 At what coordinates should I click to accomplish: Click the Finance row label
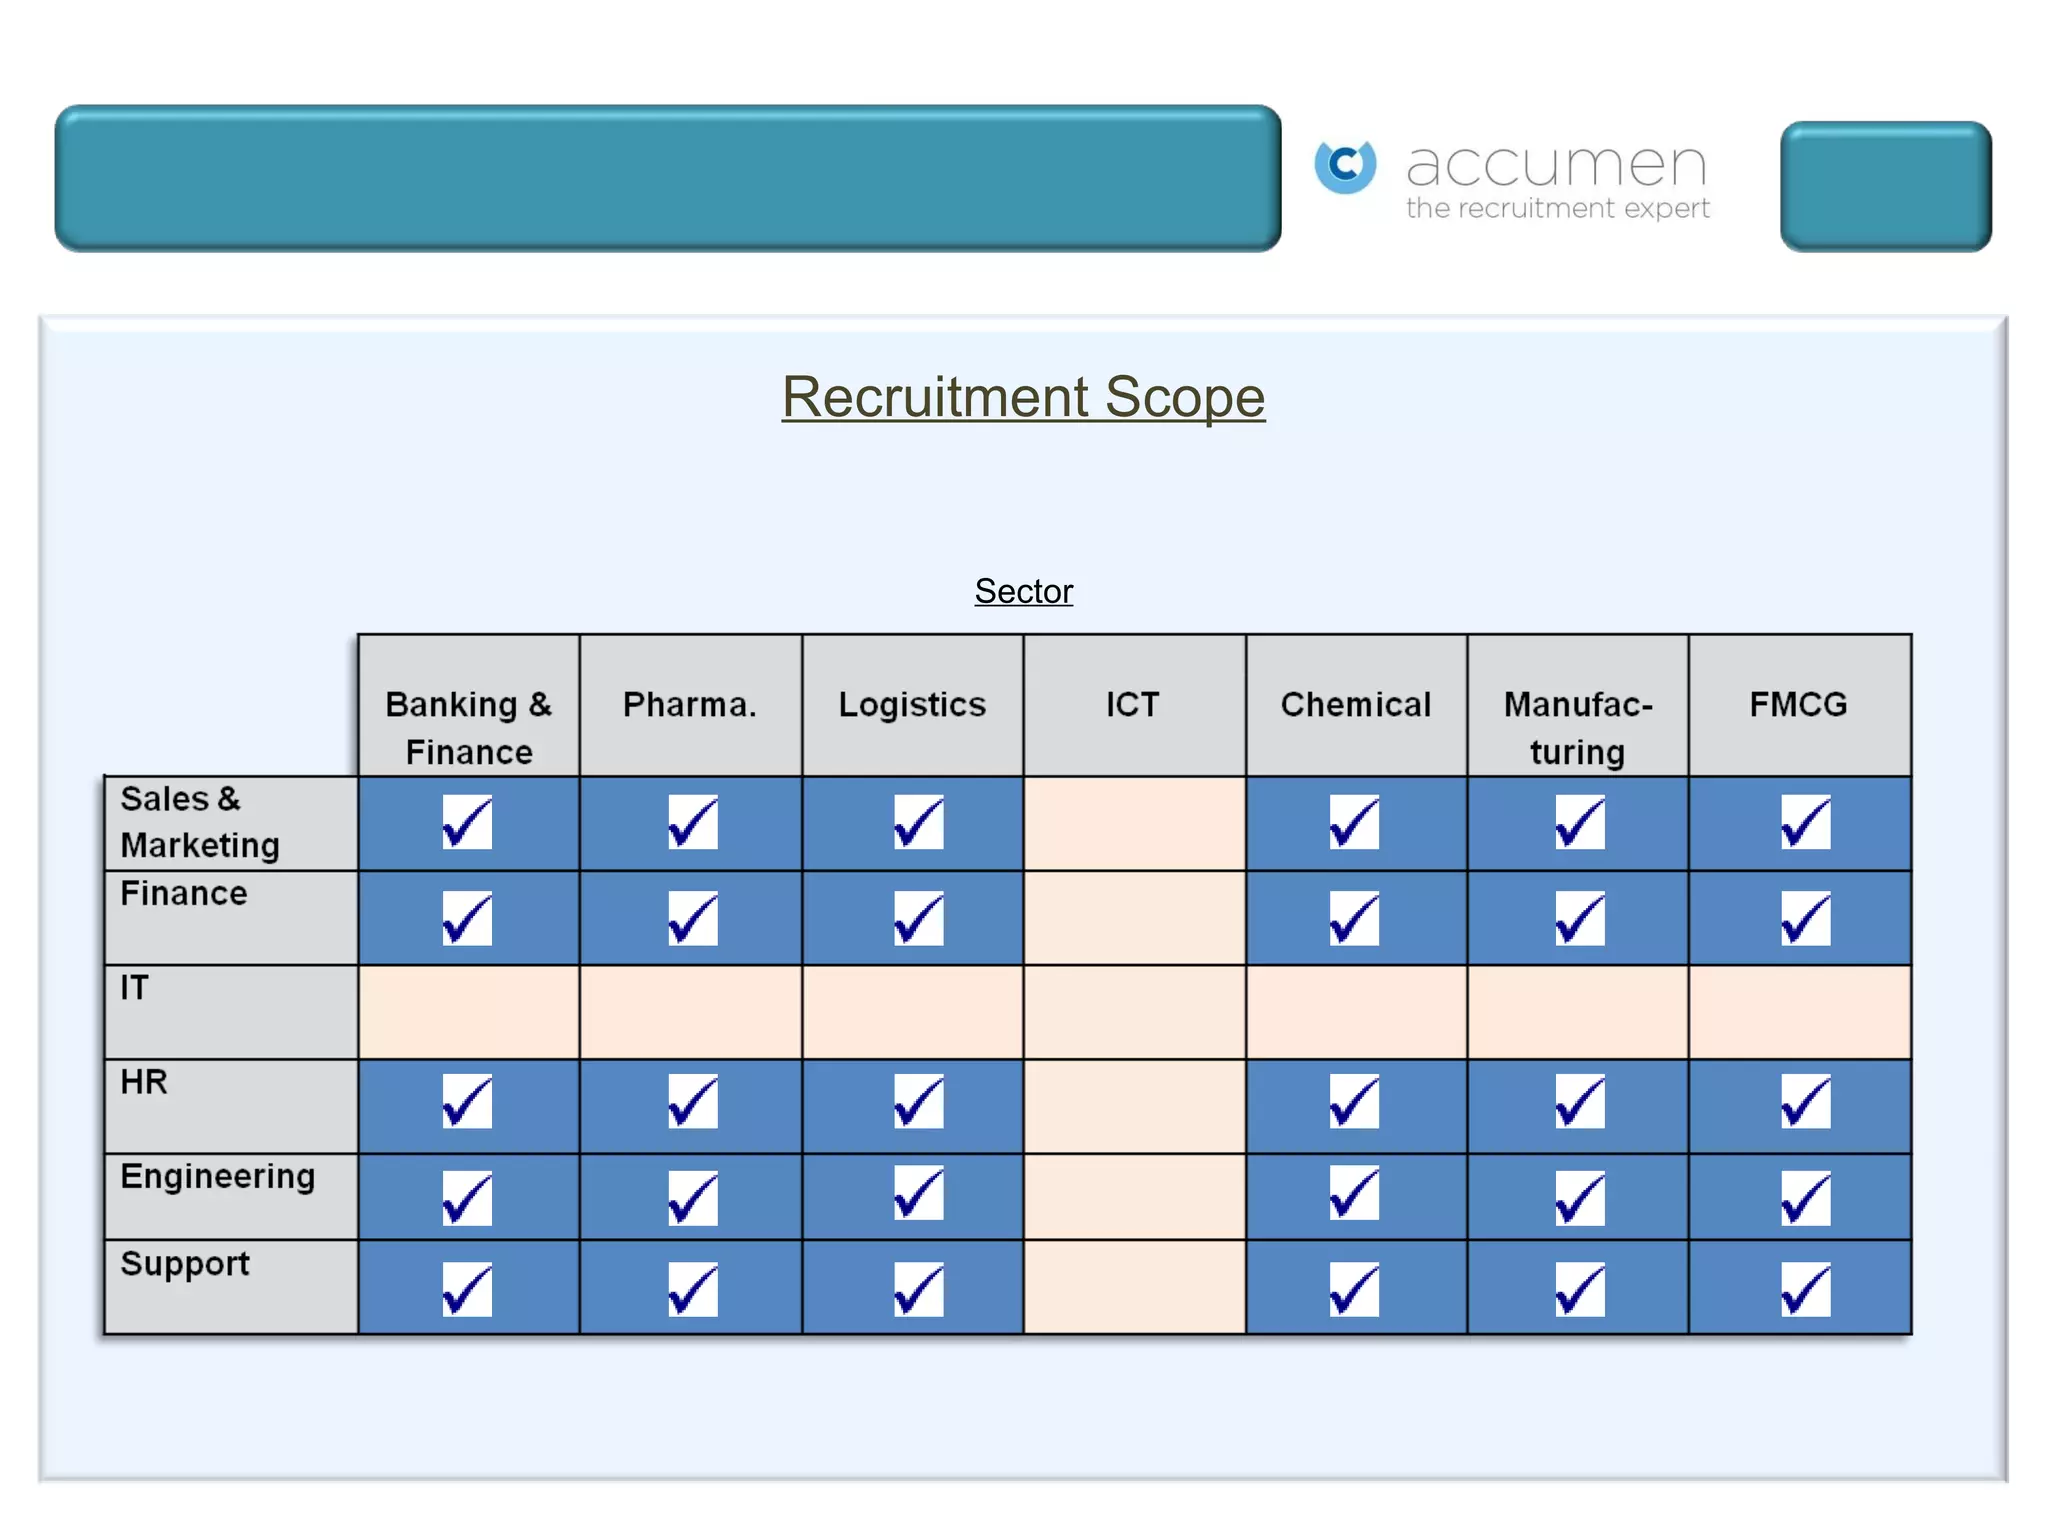pos(231,918)
